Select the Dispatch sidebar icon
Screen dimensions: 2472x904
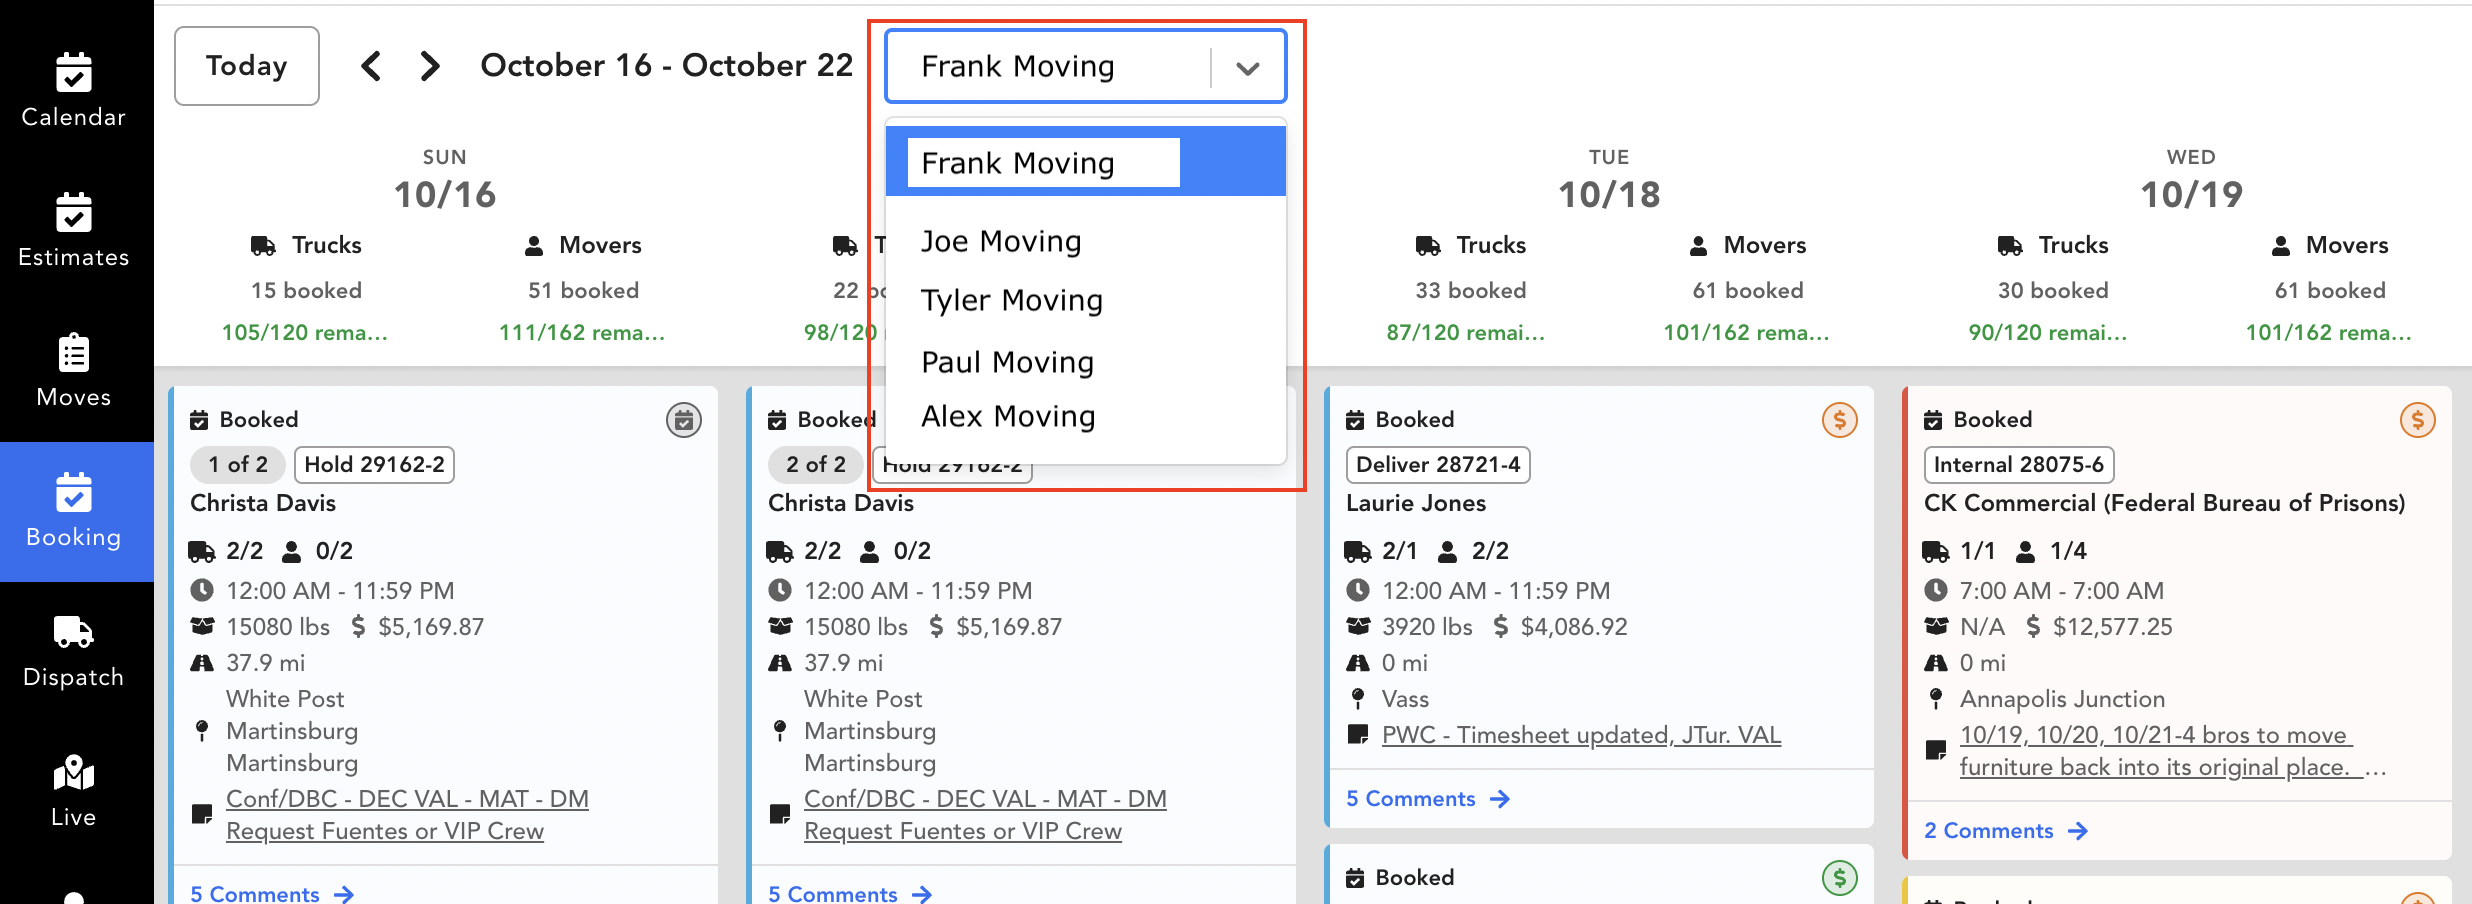coord(74,650)
